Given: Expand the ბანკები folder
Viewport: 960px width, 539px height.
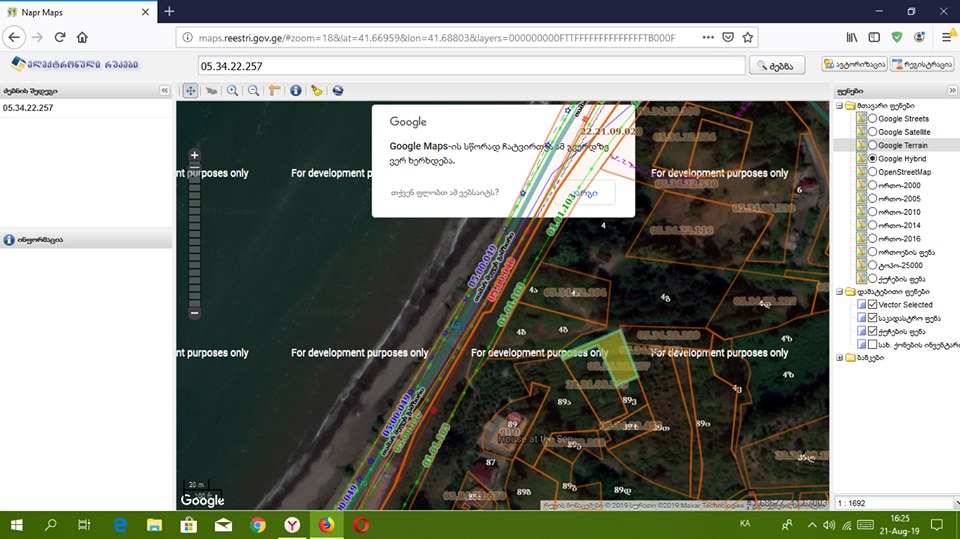Looking at the screenshot, I should click(840, 358).
